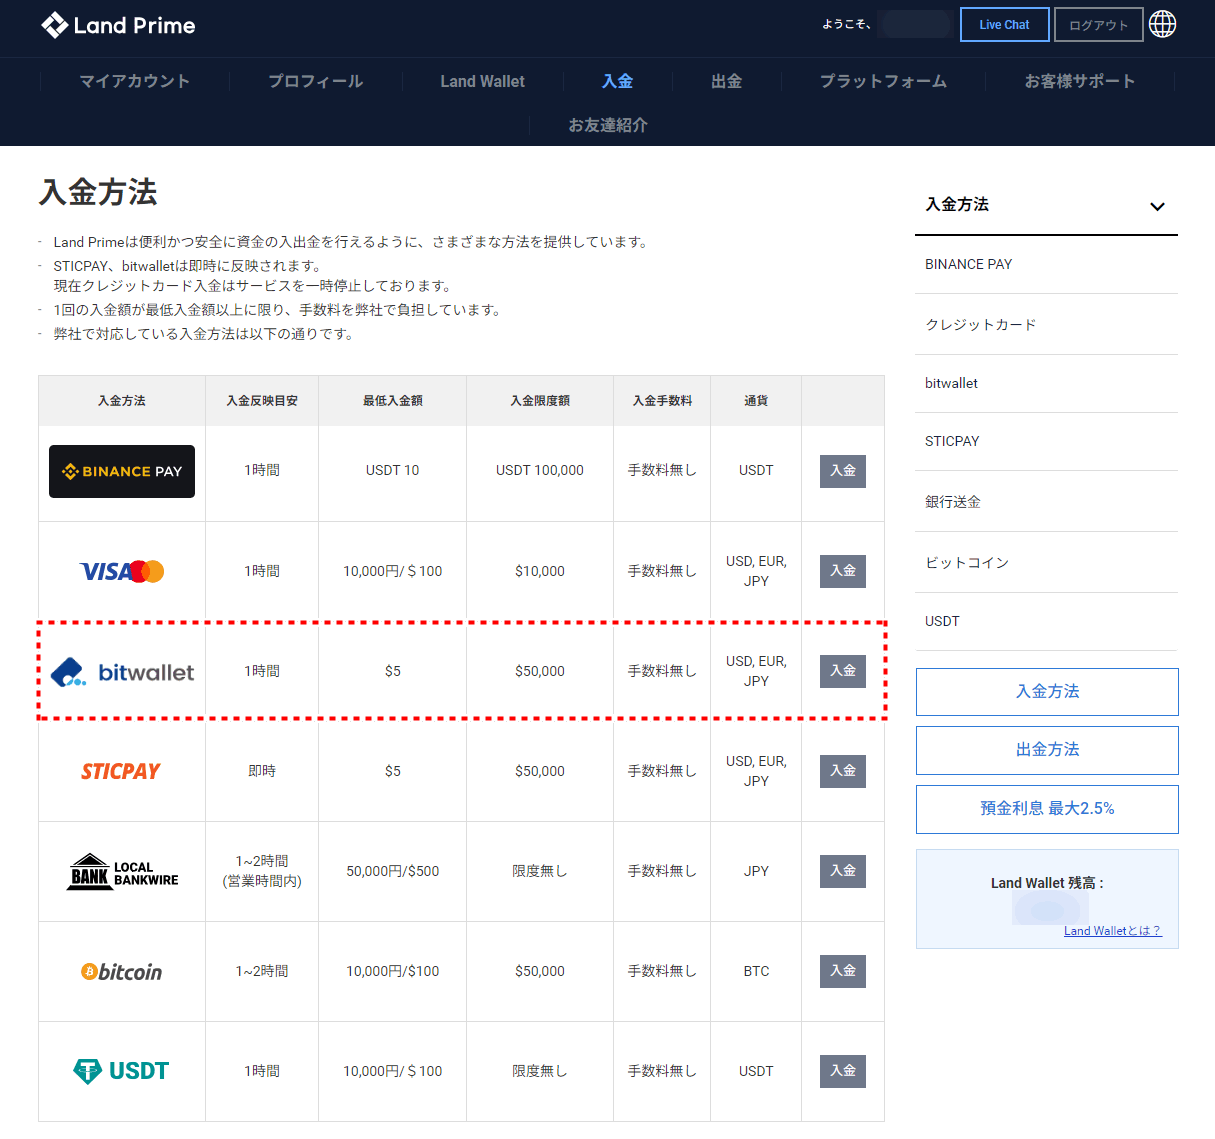Screen dimensions: 1215x1139
Task: Click the 50,000円/$500 minimum cell
Action: click(x=392, y=871)
